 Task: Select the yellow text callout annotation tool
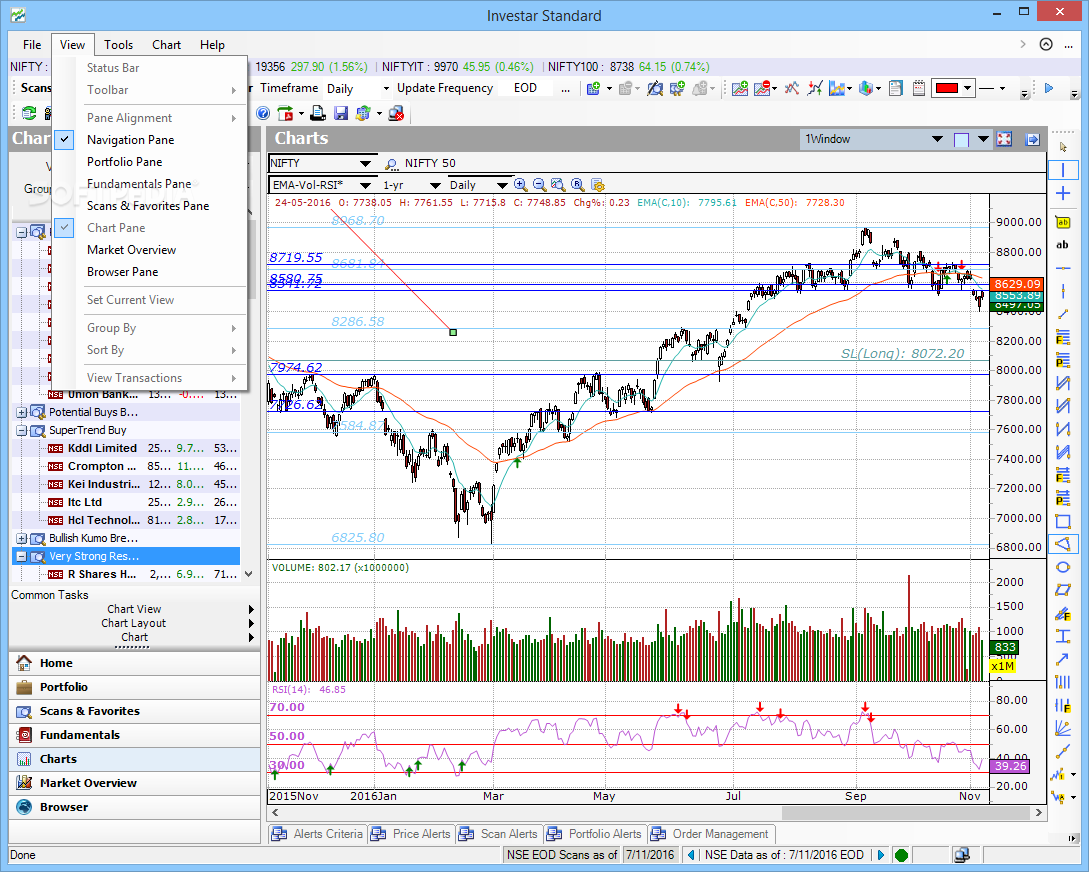[x=1063, y=222]
